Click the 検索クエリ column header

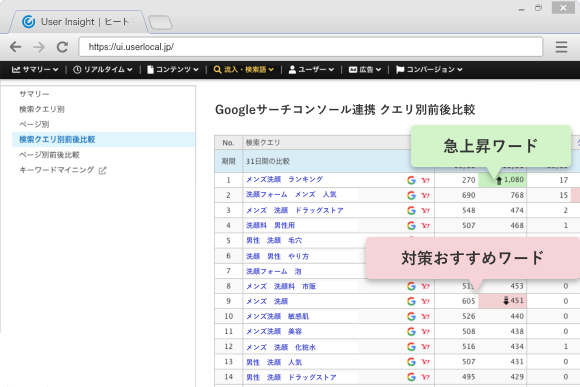263,142
